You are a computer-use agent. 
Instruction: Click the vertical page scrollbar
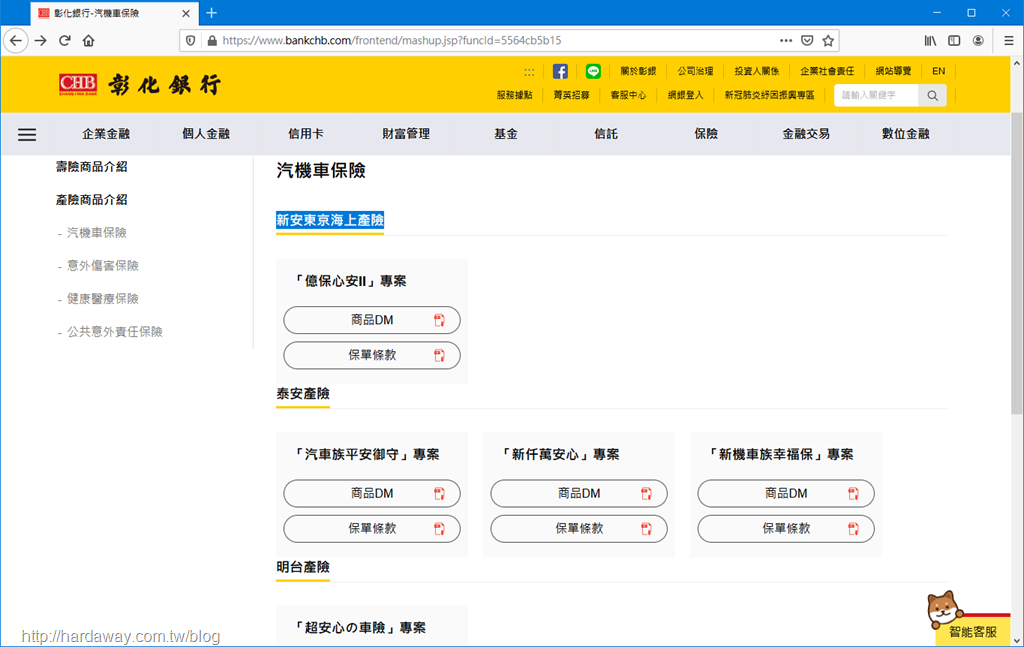point(1017,262)
